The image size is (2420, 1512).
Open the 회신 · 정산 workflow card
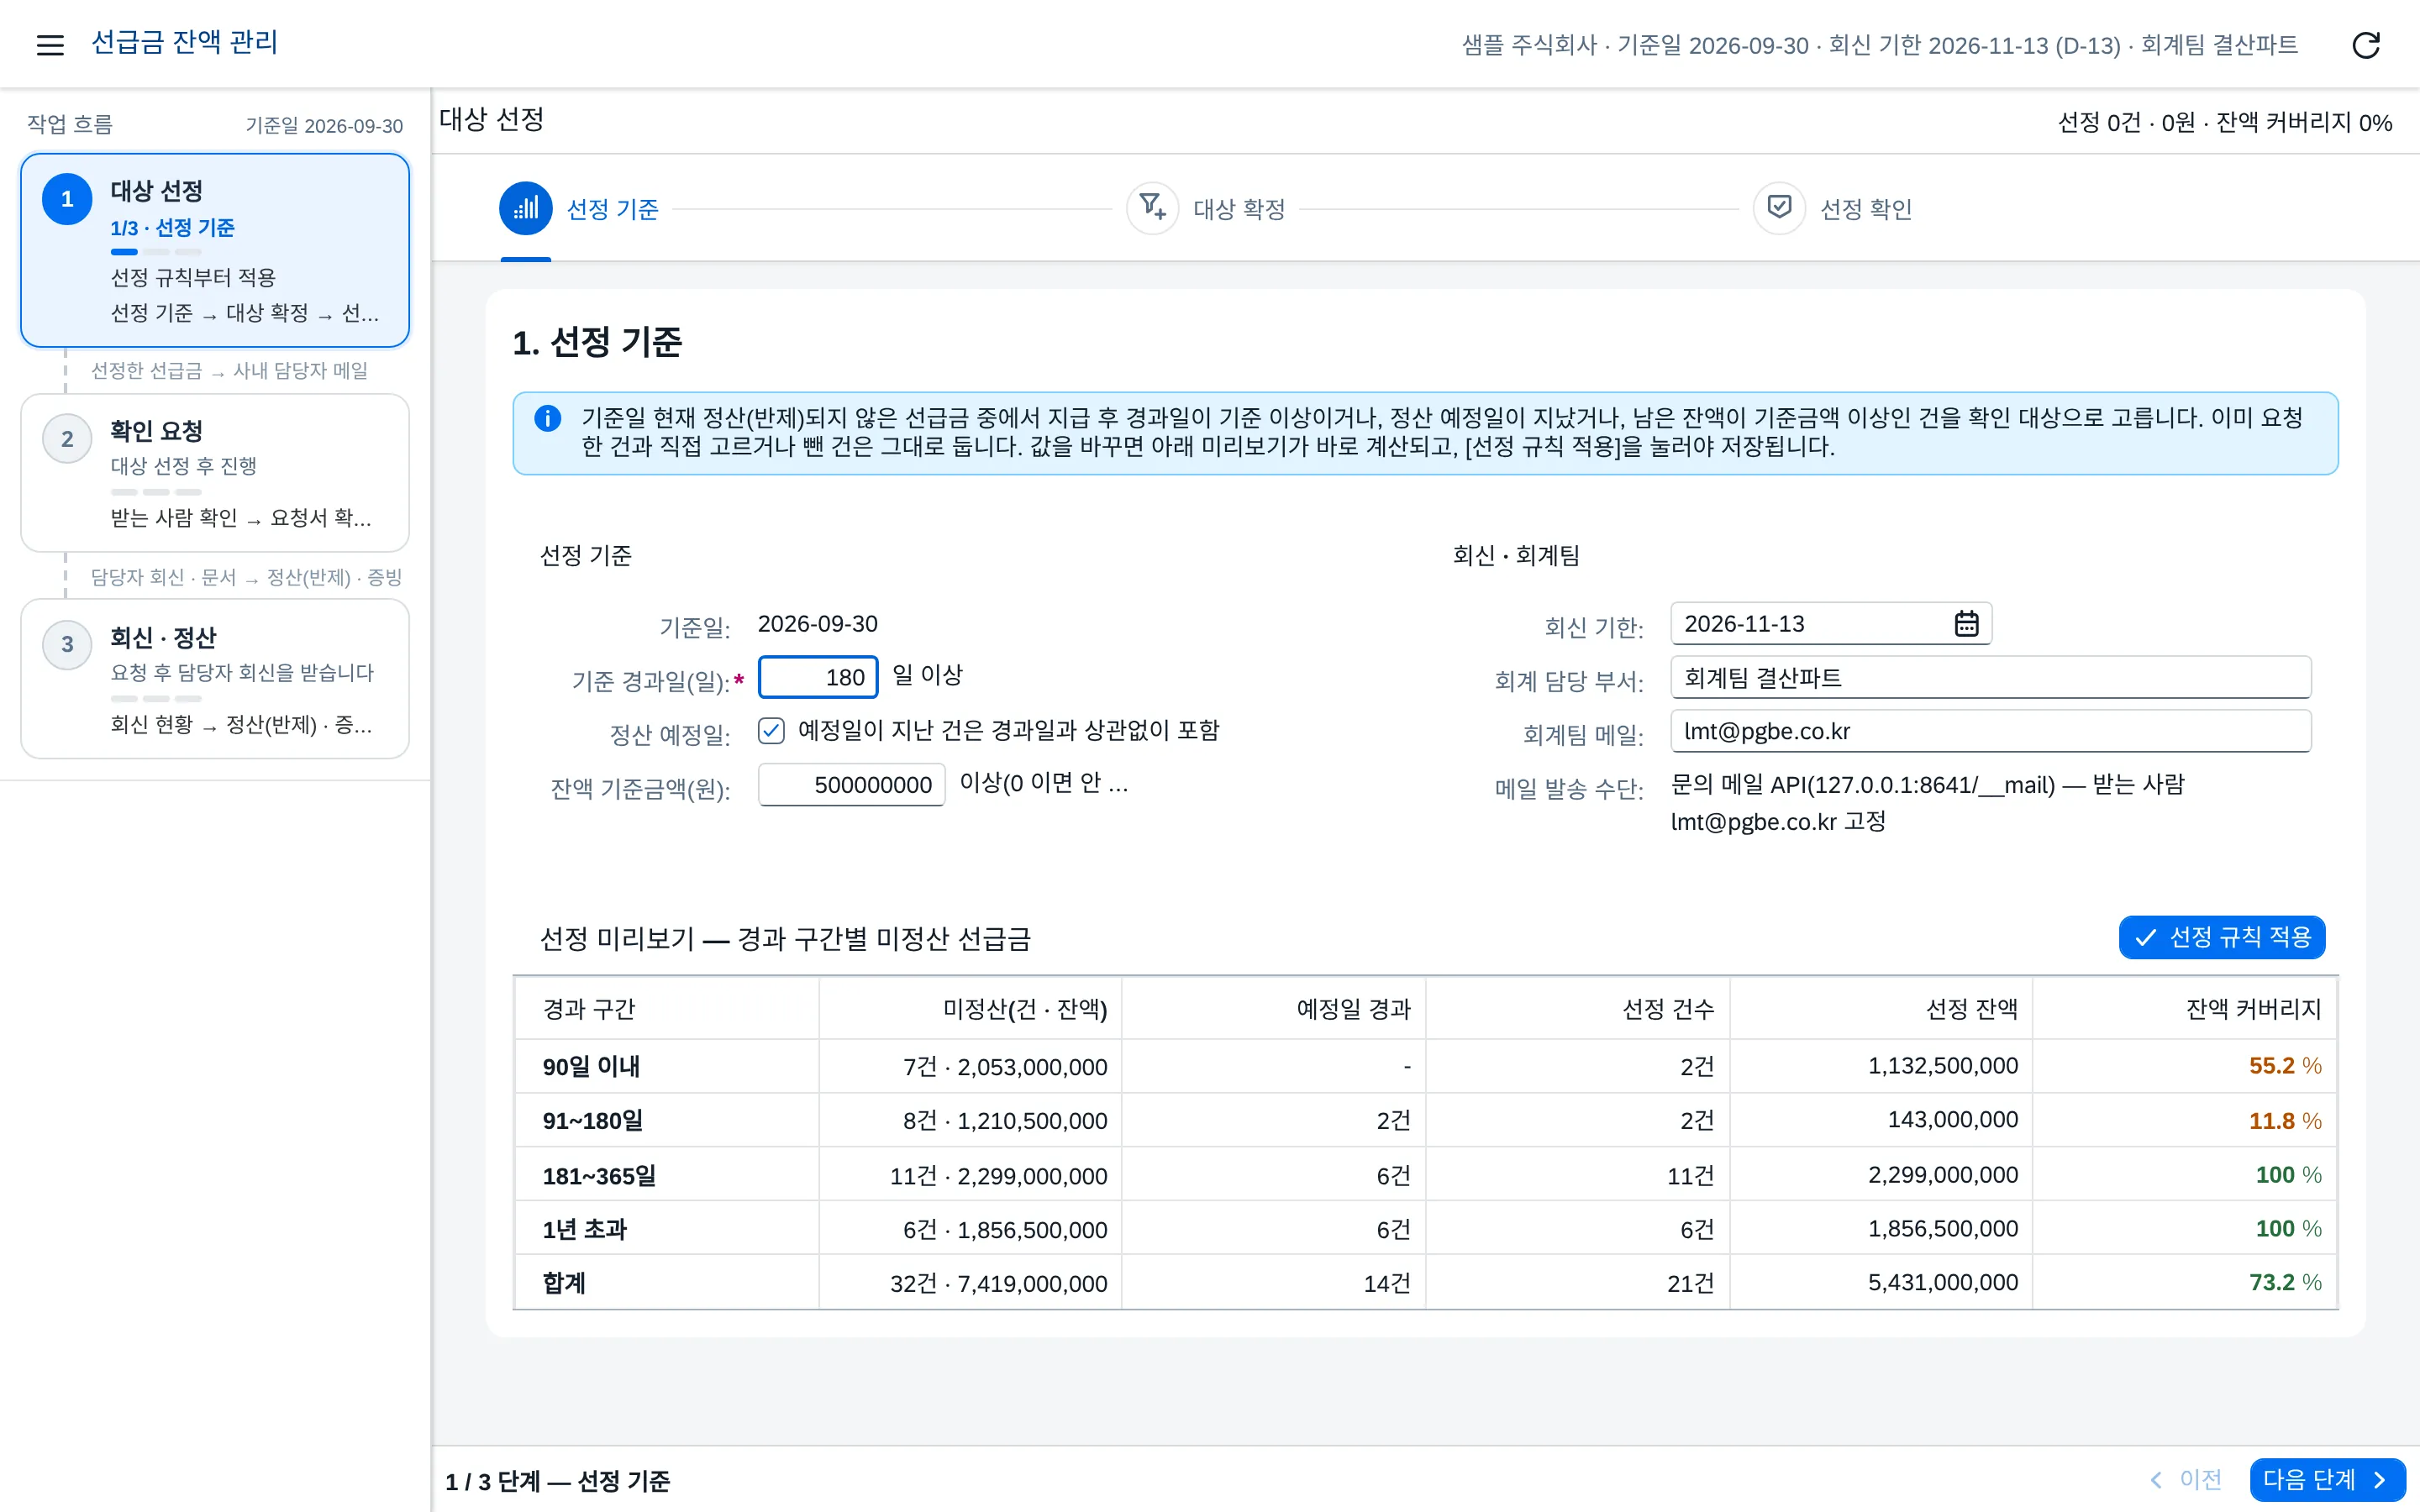pyautogui.click(x=215, y=678)
